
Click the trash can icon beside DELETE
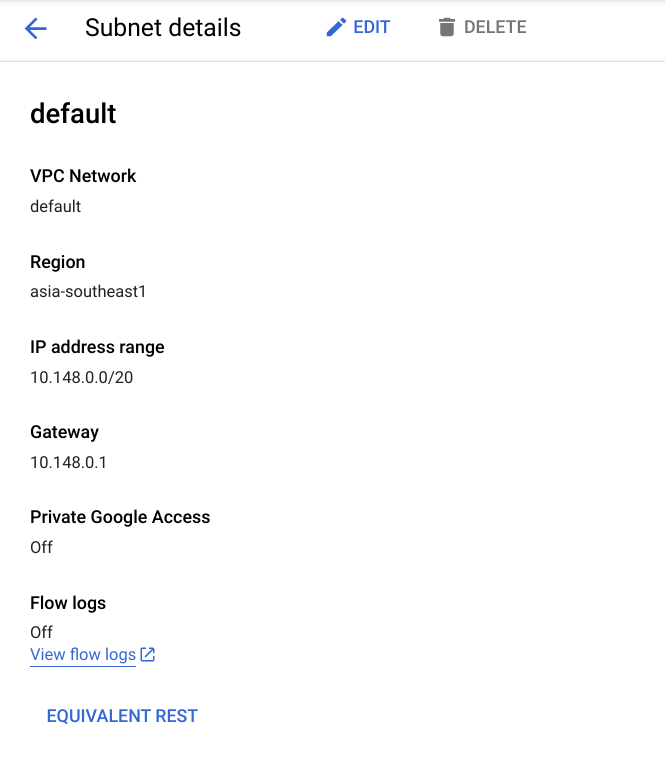446,28
